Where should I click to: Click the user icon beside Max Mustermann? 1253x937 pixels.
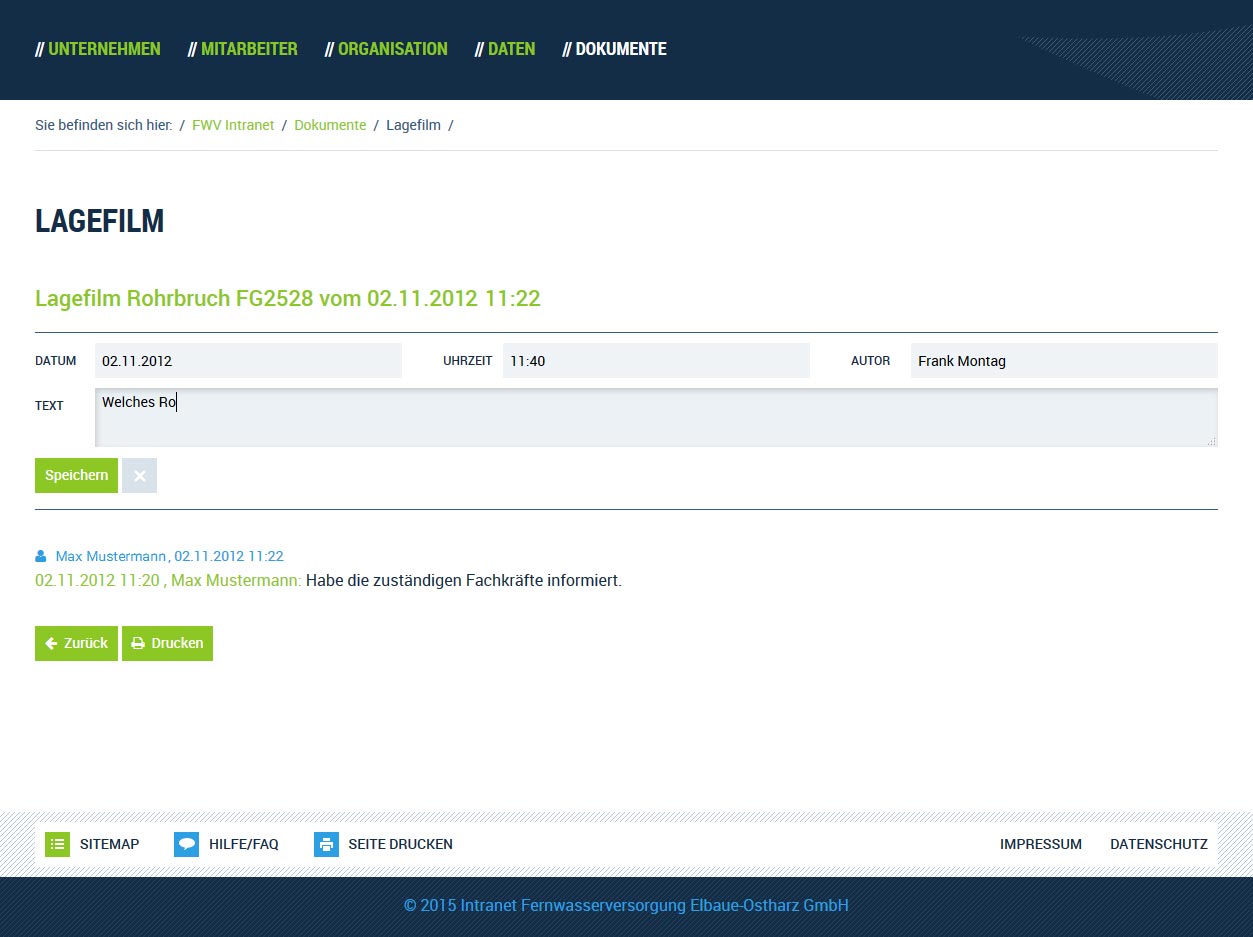[41, 556]
